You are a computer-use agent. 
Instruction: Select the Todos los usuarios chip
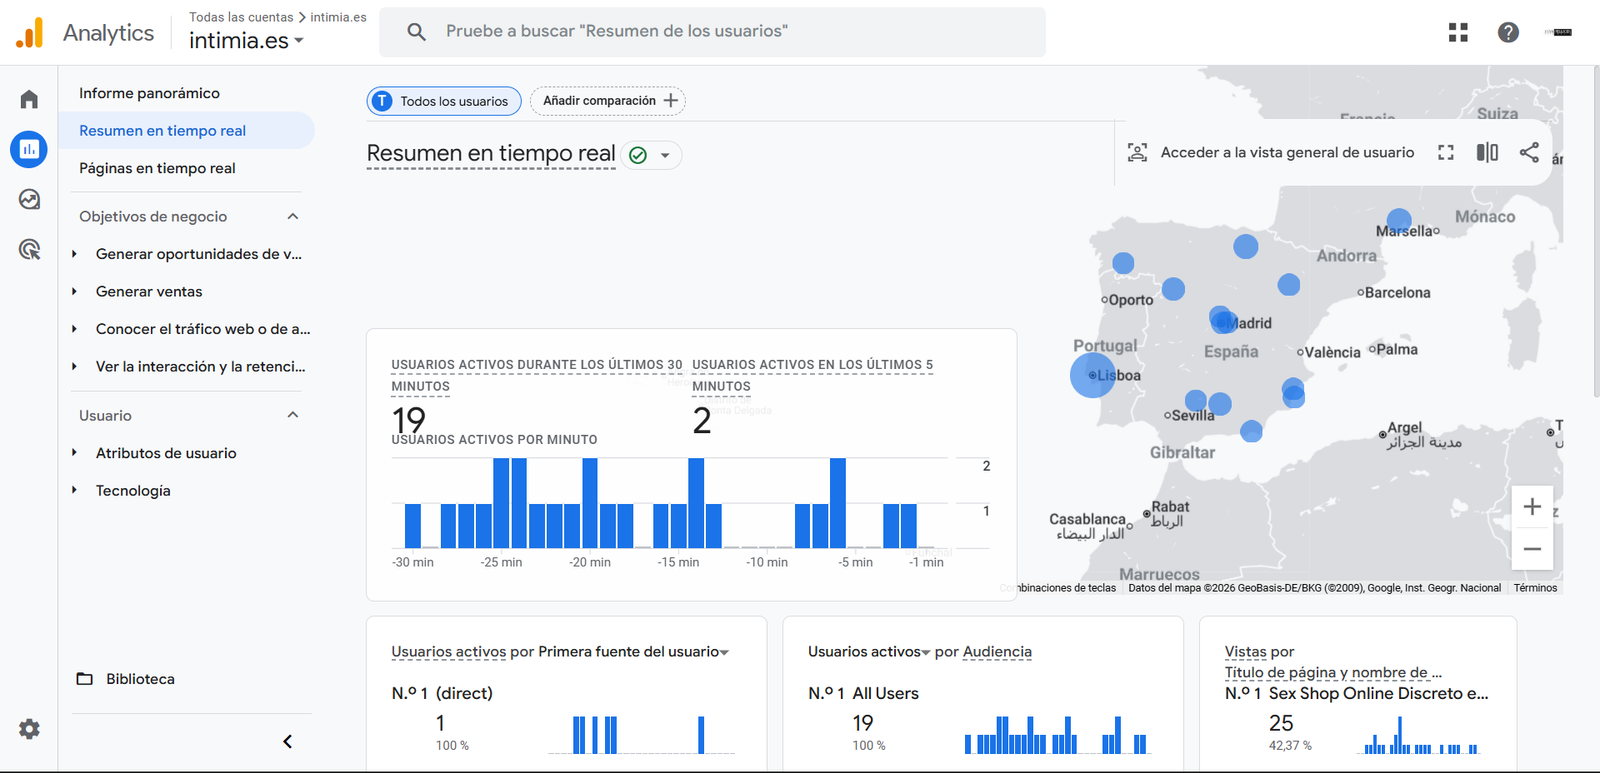[x=443, y=101]
